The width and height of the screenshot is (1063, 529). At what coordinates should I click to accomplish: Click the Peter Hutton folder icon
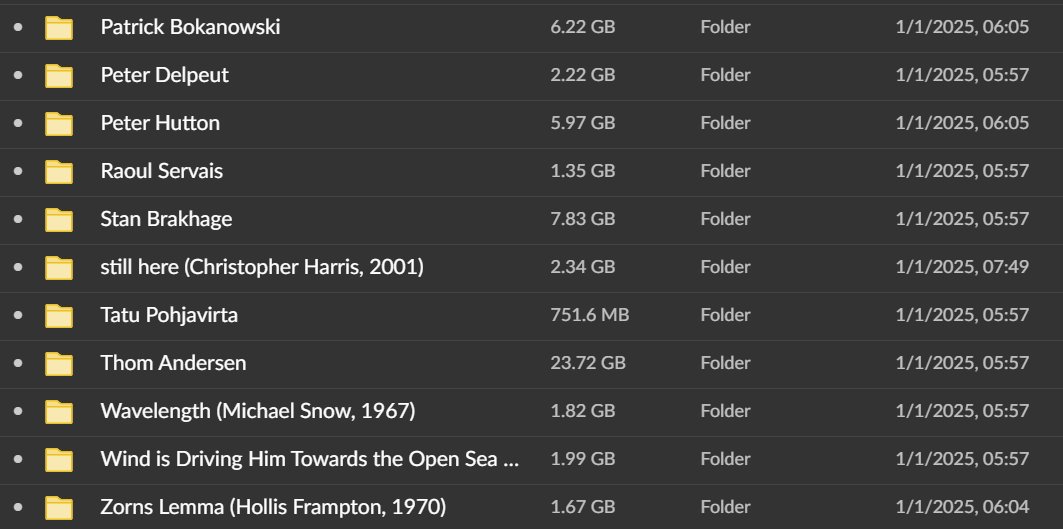[x=59, y=124]
